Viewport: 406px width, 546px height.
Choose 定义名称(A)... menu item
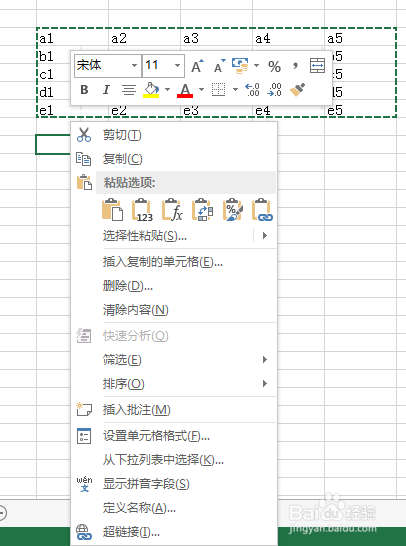pyautogui.click(x=173, y=508)
